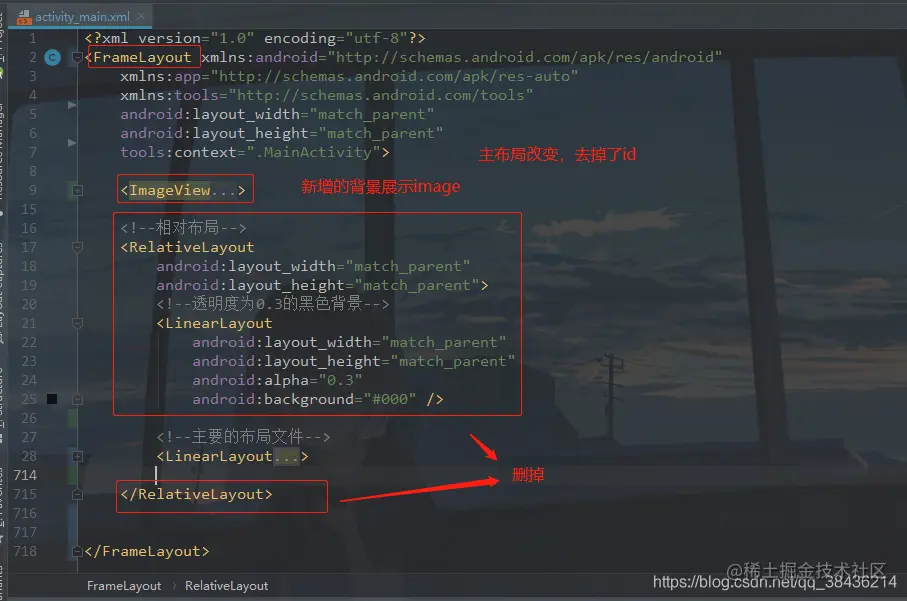The height and width of the screenshot is (601, 907).
Task: Click the </RelativeLayout> closing tag
Action: pos(196,495)
